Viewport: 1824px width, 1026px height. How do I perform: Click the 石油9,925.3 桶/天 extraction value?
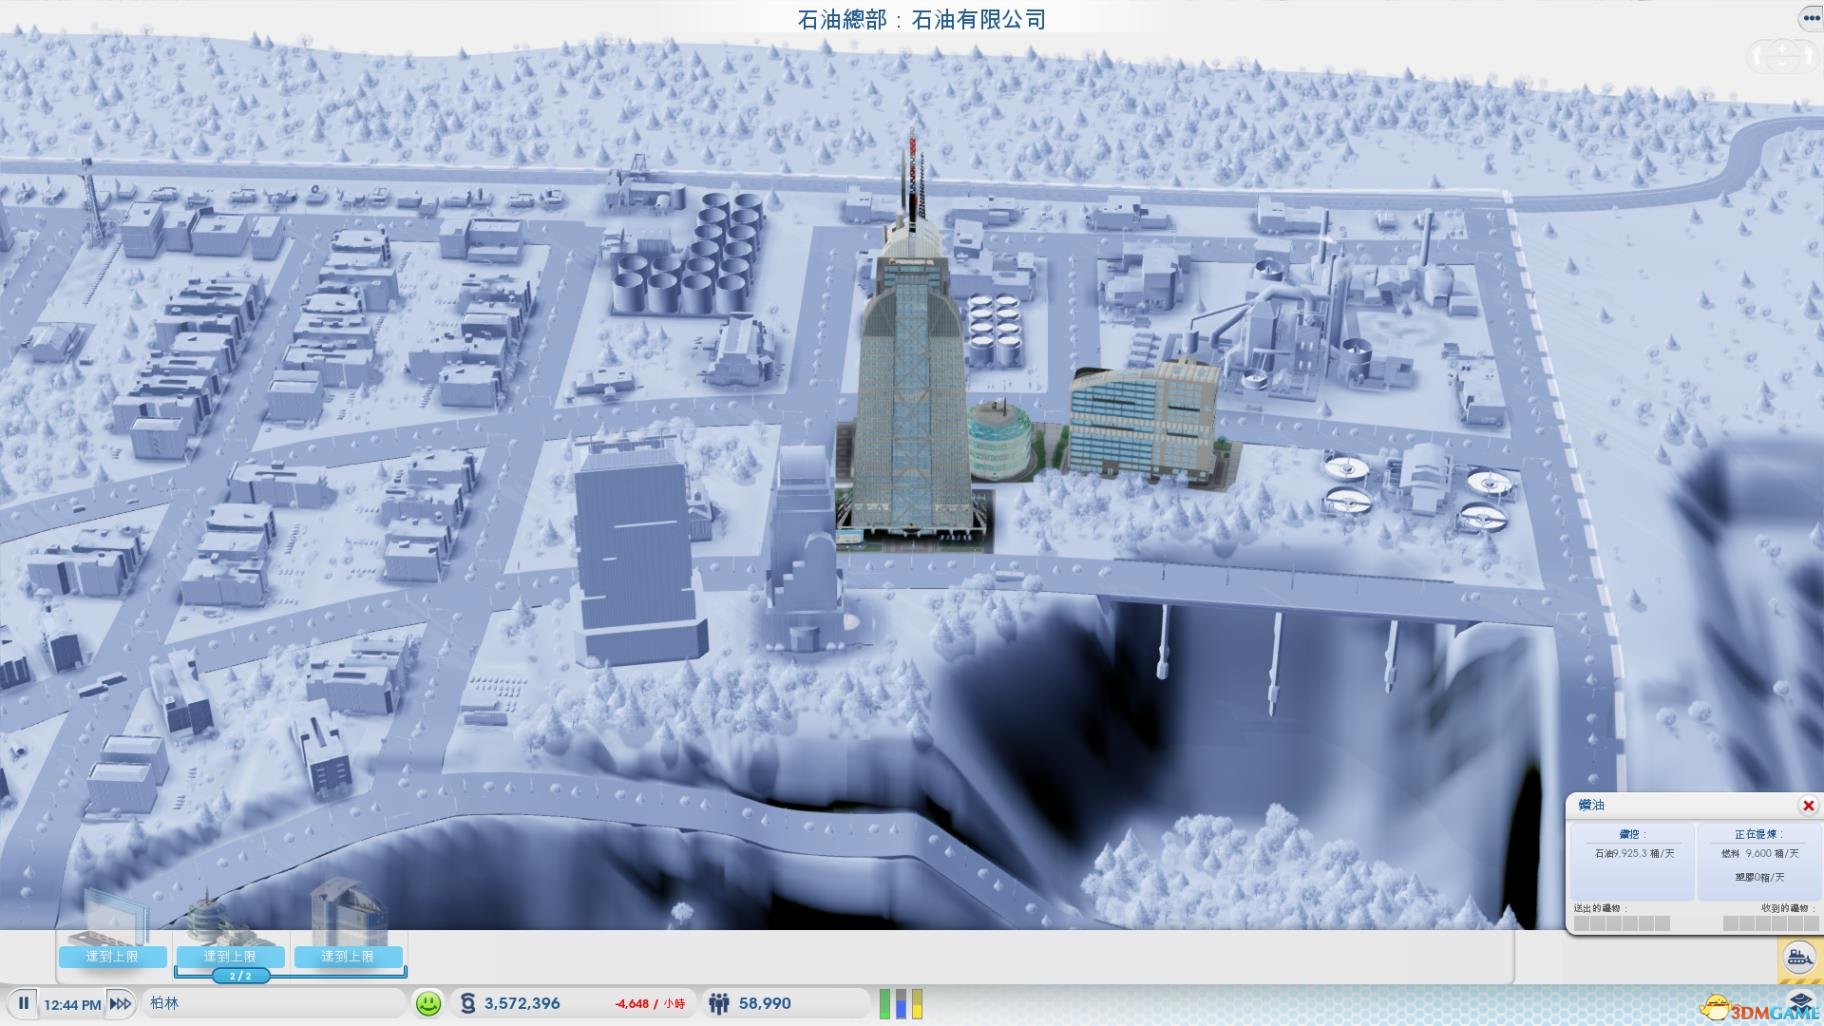click(1634, 853)
